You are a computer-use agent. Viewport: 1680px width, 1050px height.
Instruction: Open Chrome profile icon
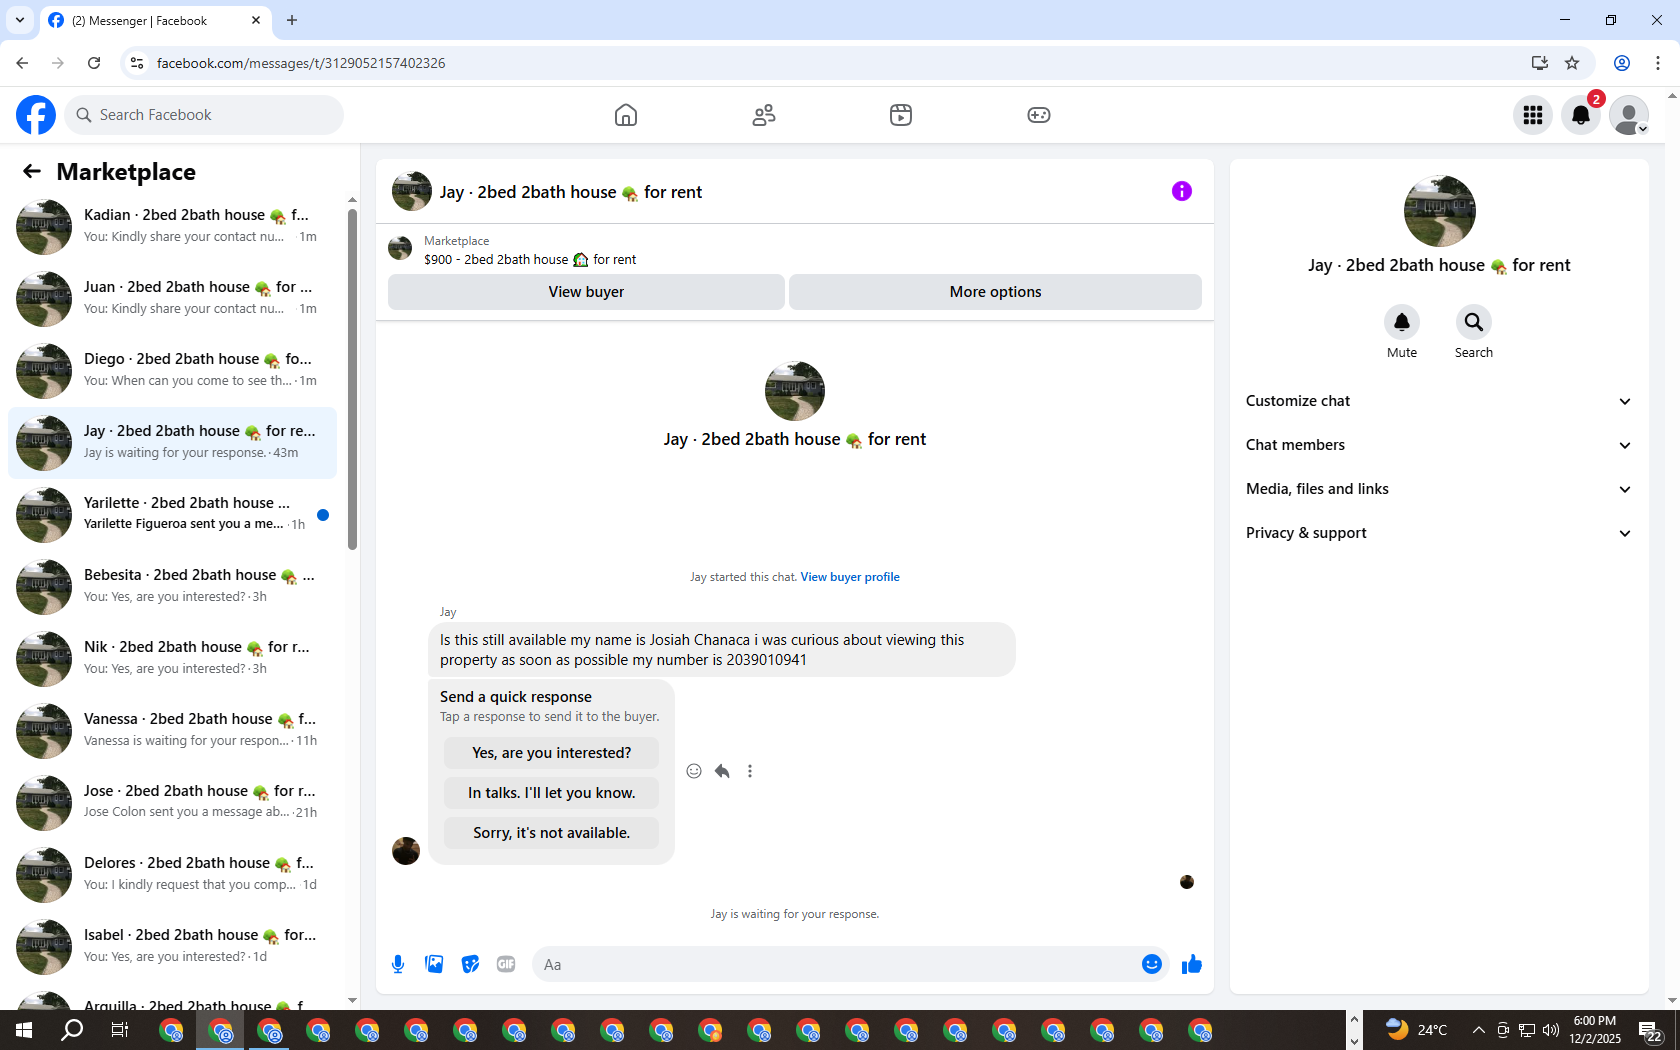point(1622,63)
